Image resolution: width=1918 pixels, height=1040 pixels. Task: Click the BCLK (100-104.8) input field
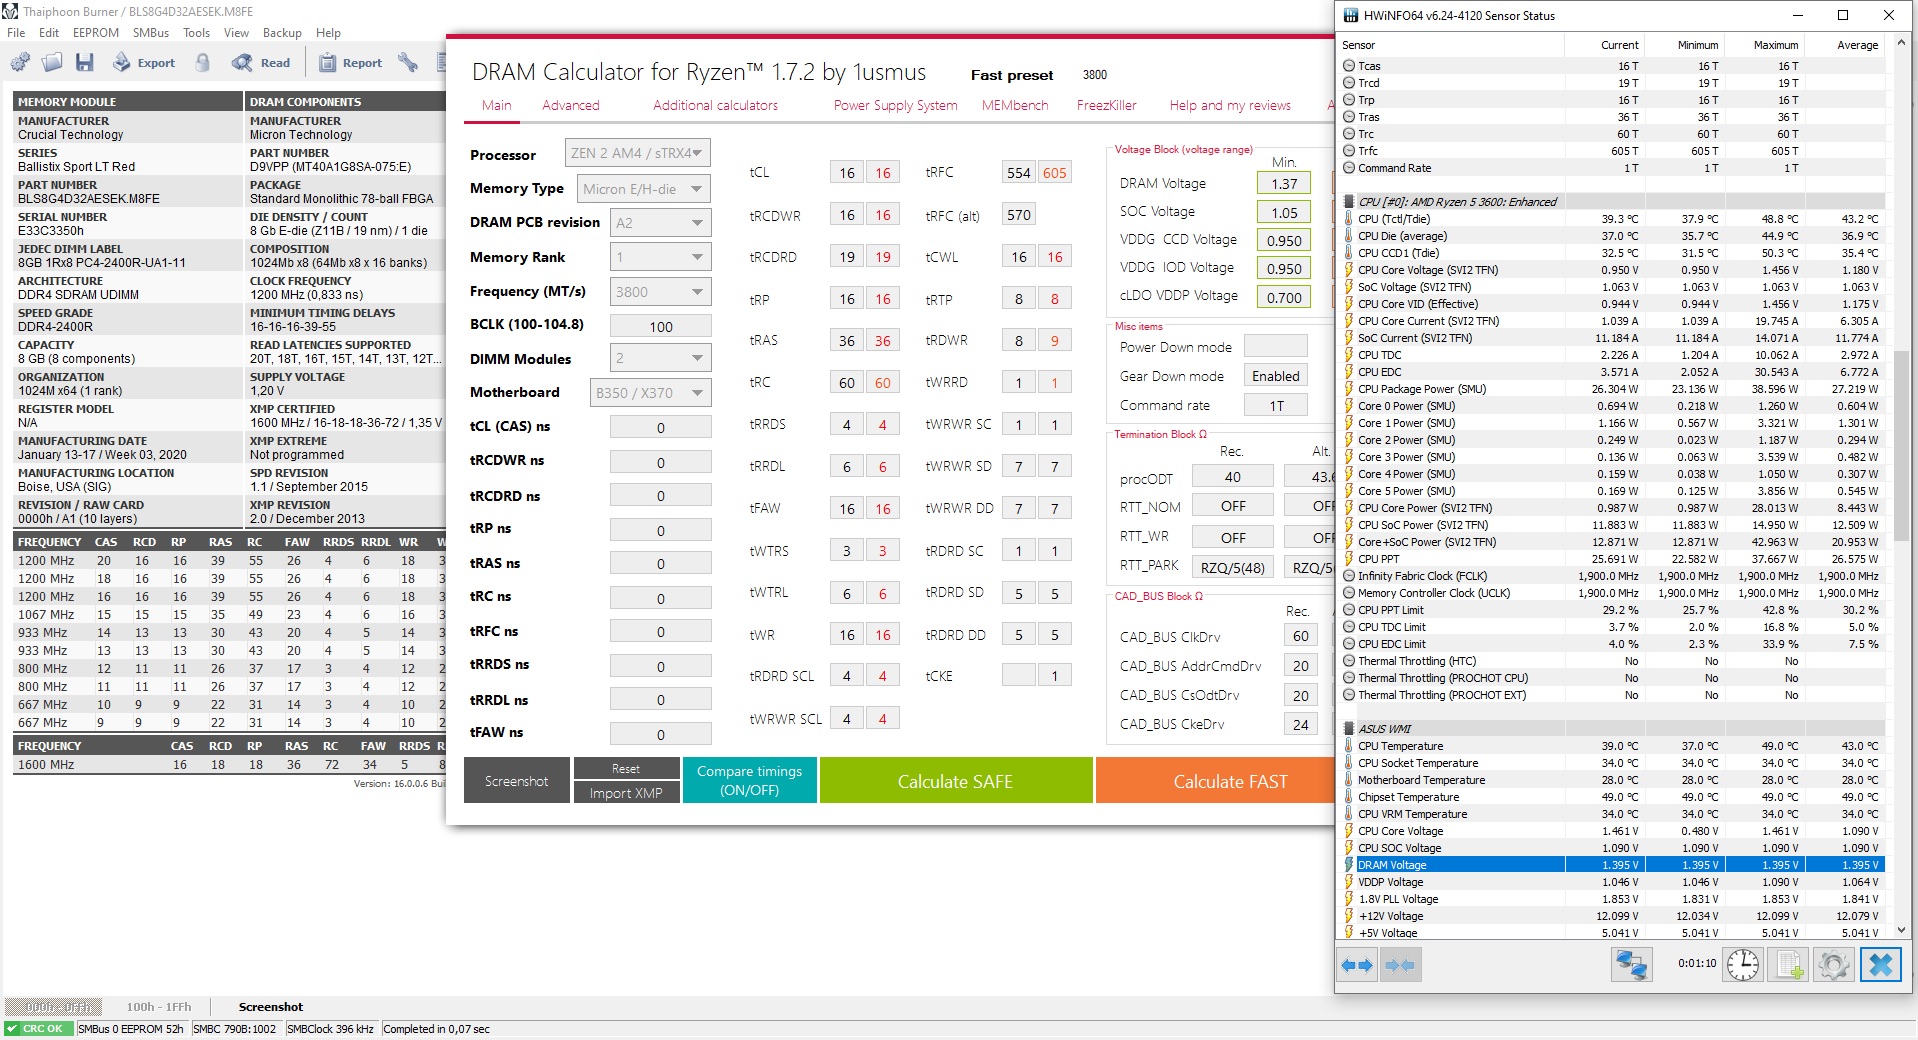click(x=660, y=326)
